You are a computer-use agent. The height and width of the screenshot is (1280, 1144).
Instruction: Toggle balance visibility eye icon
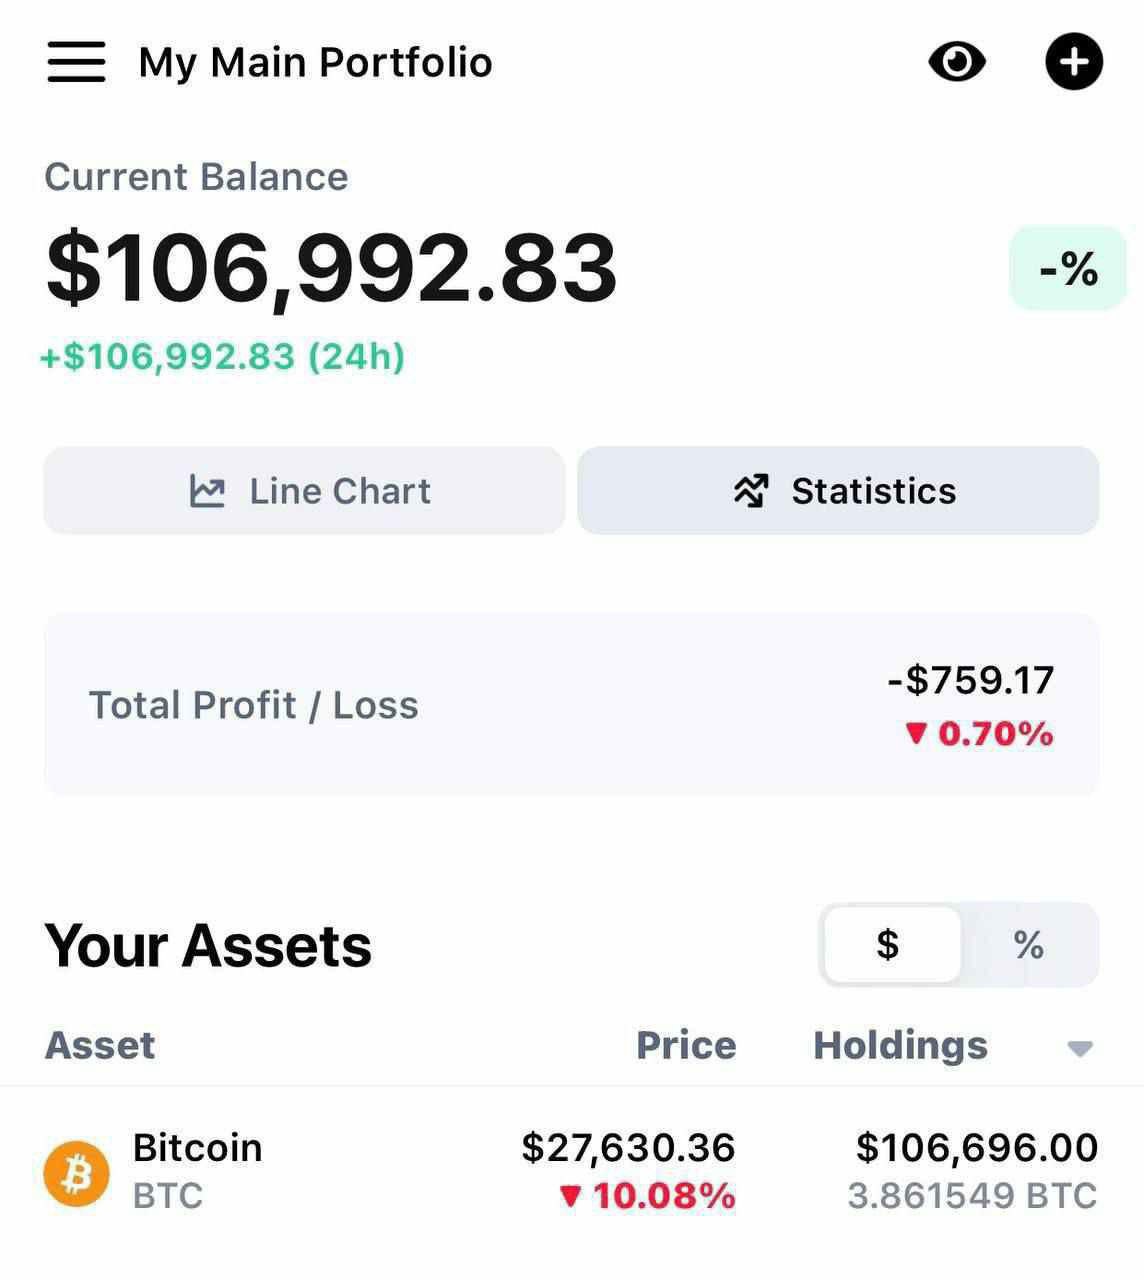[x=957, y=62]
